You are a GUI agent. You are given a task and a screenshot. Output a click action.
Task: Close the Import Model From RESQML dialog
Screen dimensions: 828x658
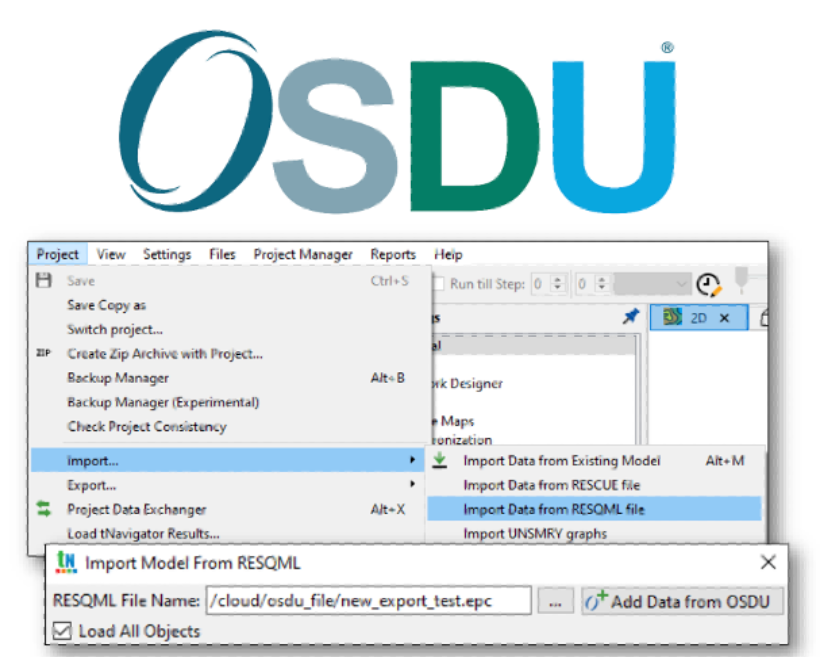point(768,562)
